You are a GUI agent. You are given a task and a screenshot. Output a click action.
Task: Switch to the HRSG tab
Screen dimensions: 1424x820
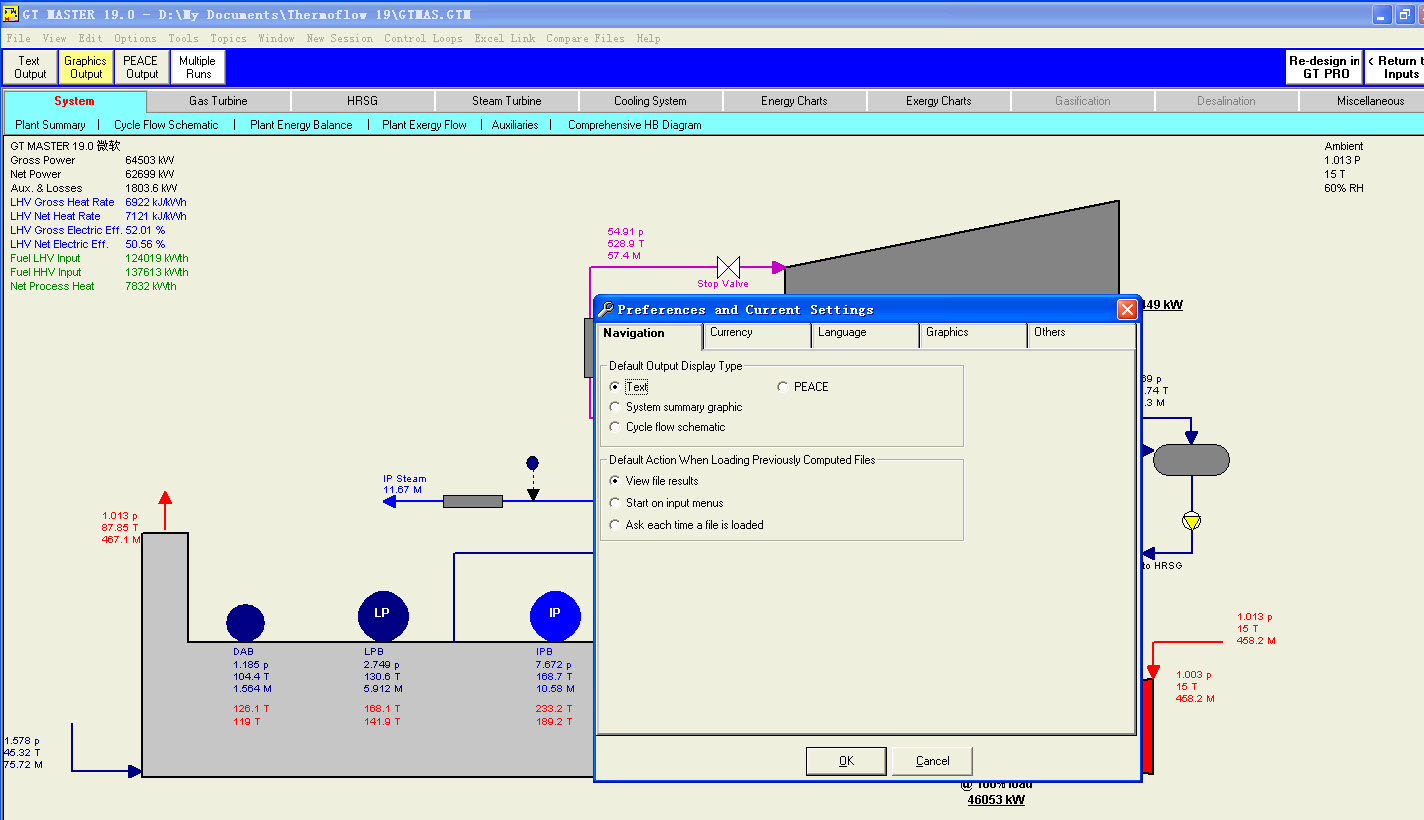pos(363,101)
